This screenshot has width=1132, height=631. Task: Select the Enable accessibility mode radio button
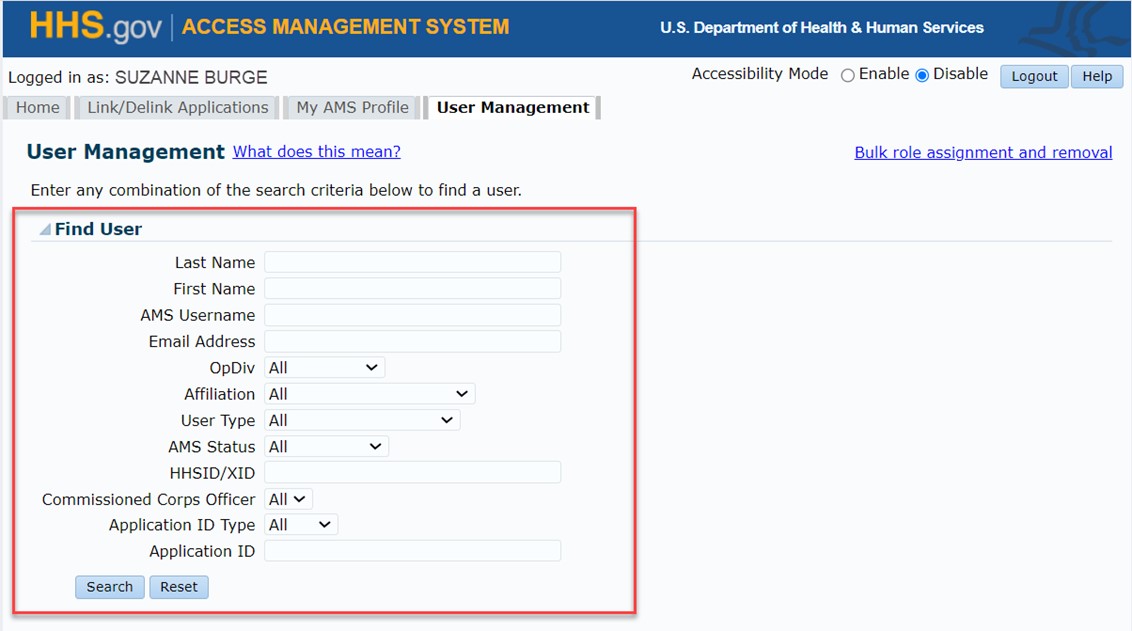[x=848, y=76]
